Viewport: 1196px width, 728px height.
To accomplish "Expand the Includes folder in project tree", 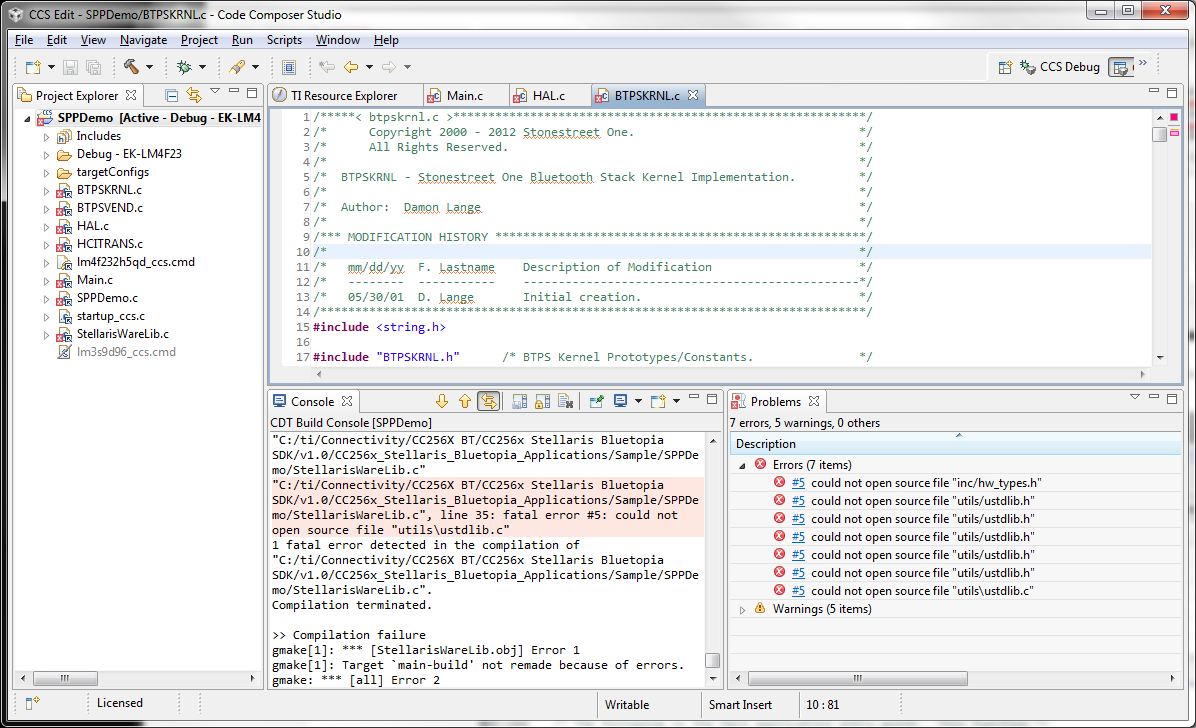I will click(46, 136).
